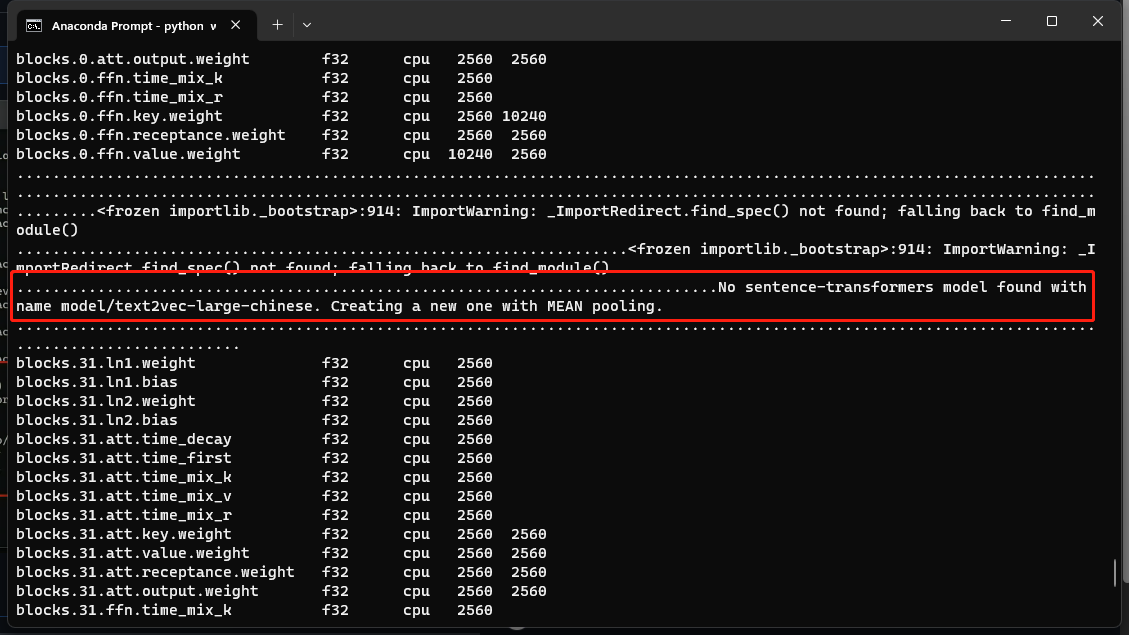This screenshot has height=635, width=1129.
Task: Click the vertical scrollbar thumb
Action: click(x=1115, y=573)
